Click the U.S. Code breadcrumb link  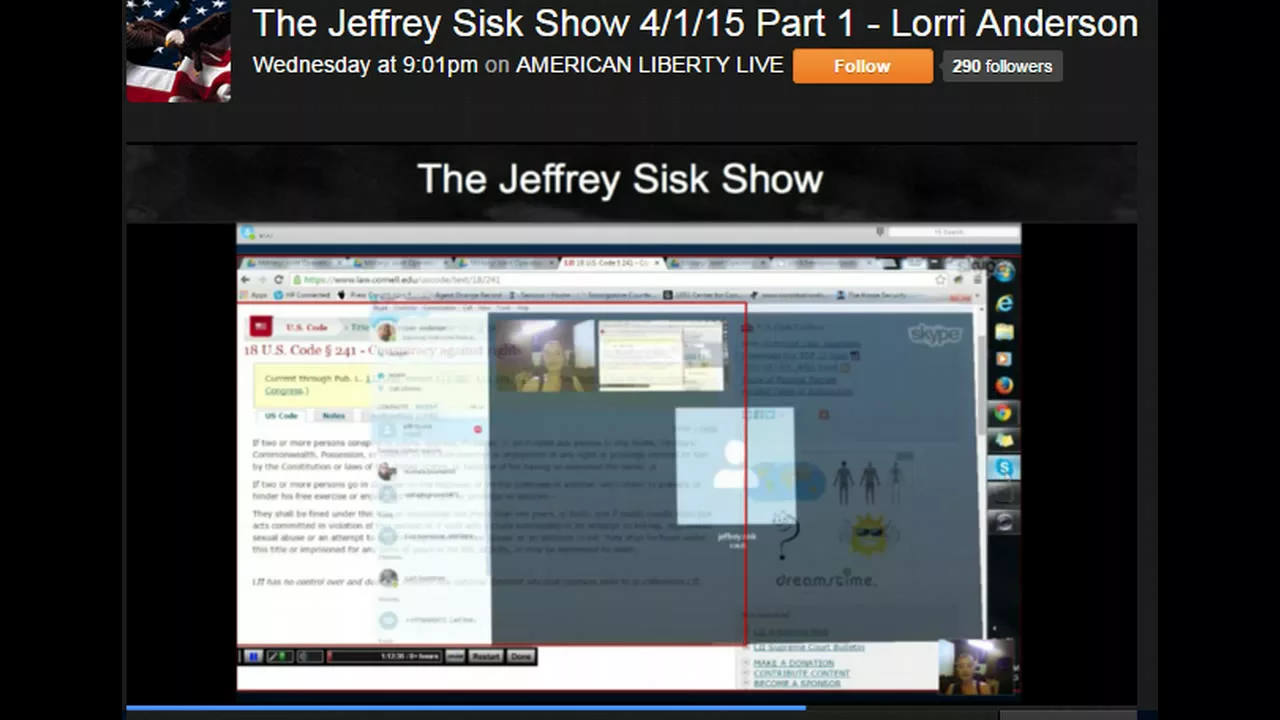[306, 327]
